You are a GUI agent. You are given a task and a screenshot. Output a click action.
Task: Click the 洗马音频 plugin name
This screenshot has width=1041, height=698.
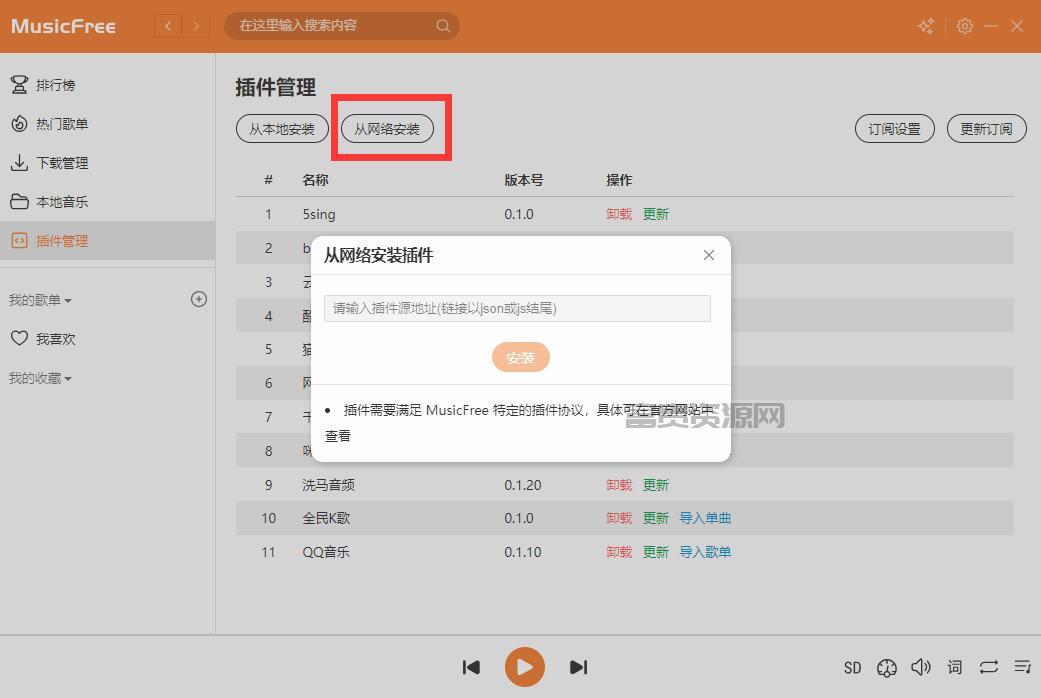(328, 485)
